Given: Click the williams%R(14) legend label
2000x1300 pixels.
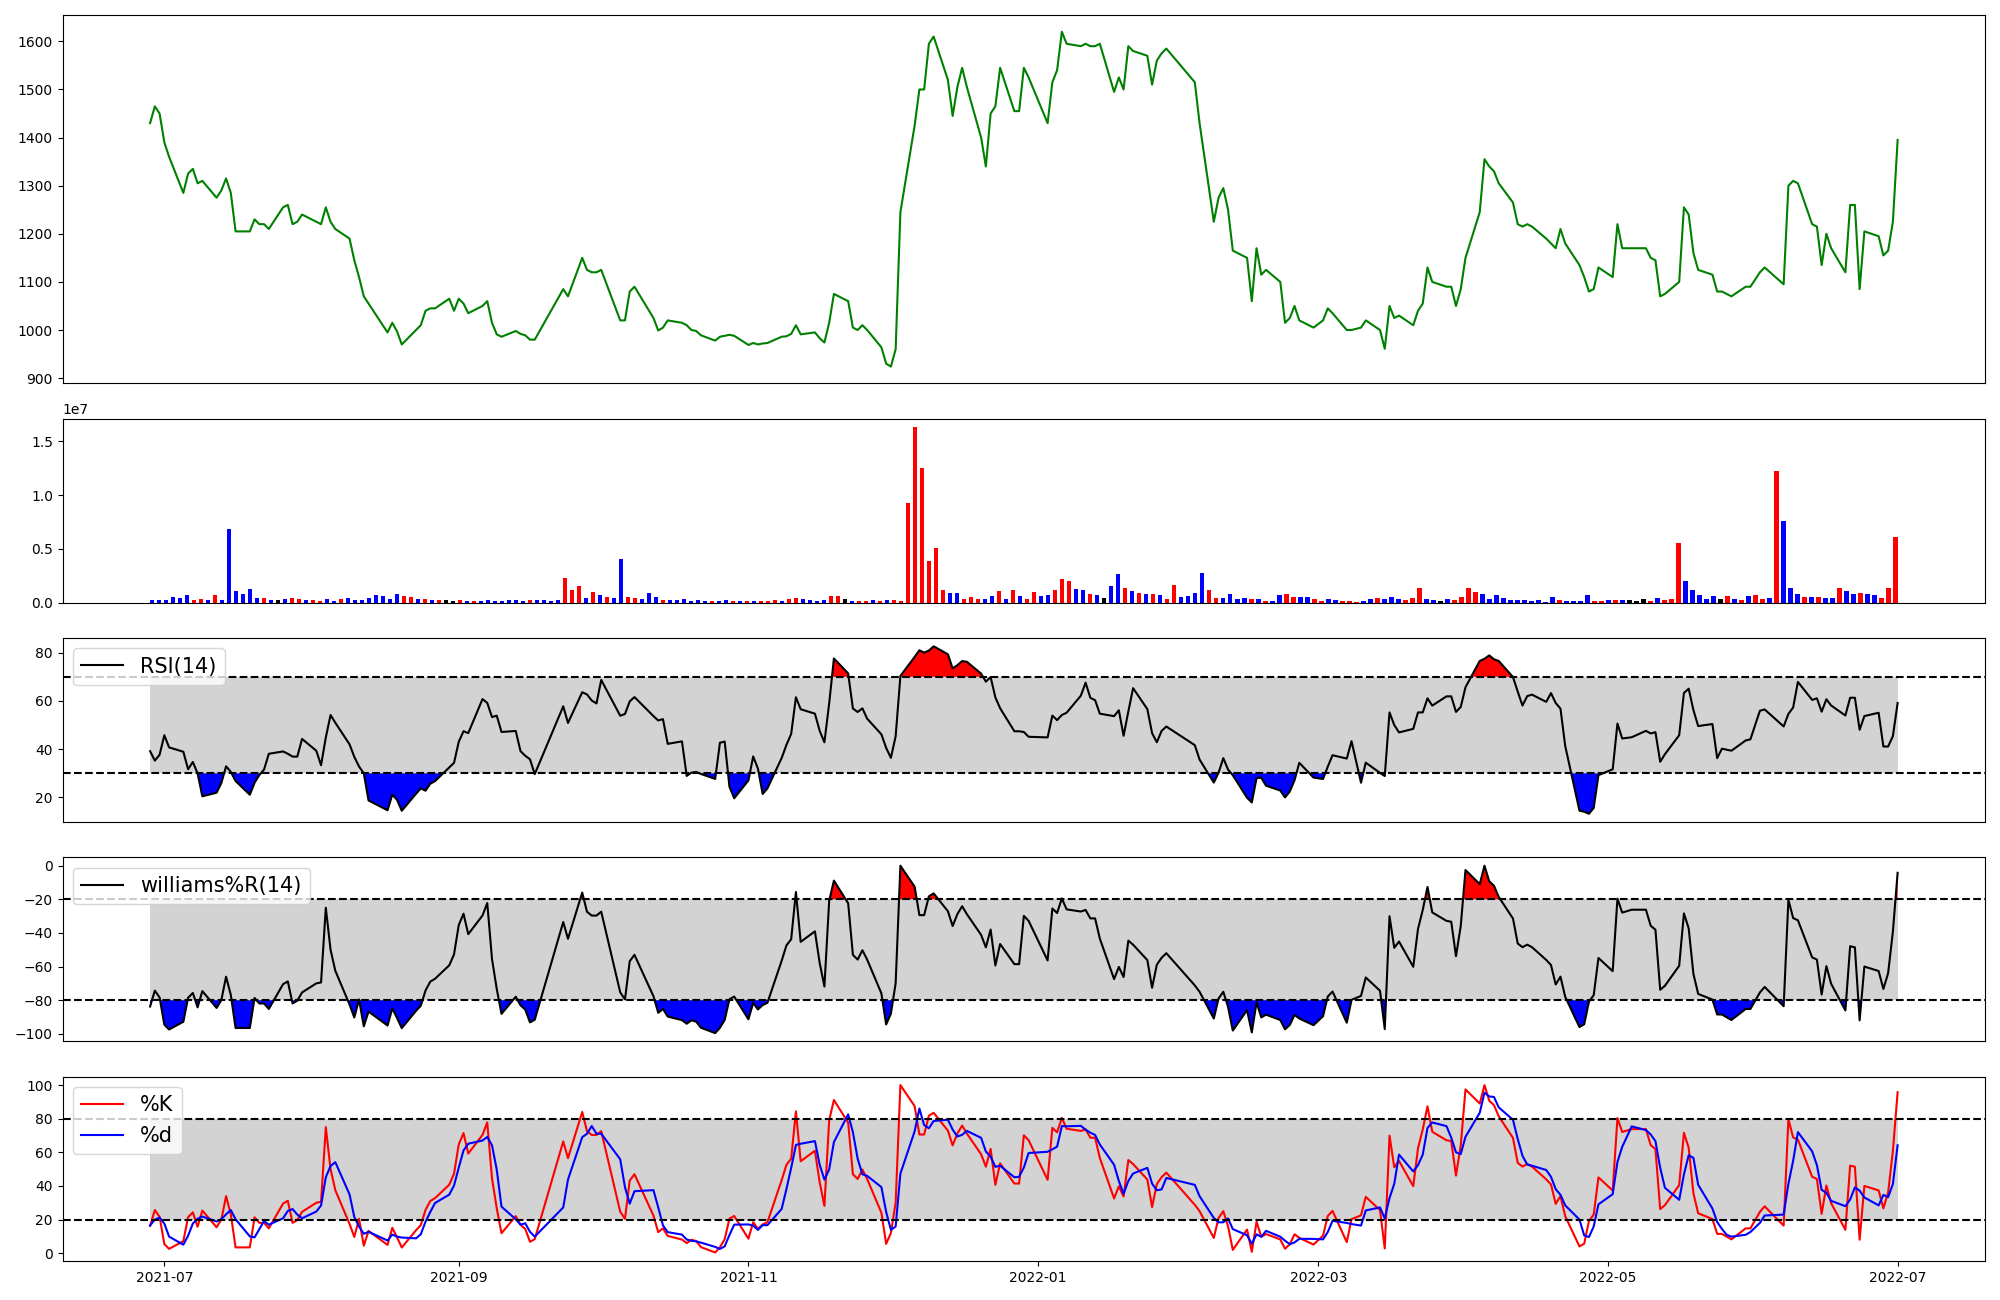Looking at the screenshot, I should (x=220, y=885).
